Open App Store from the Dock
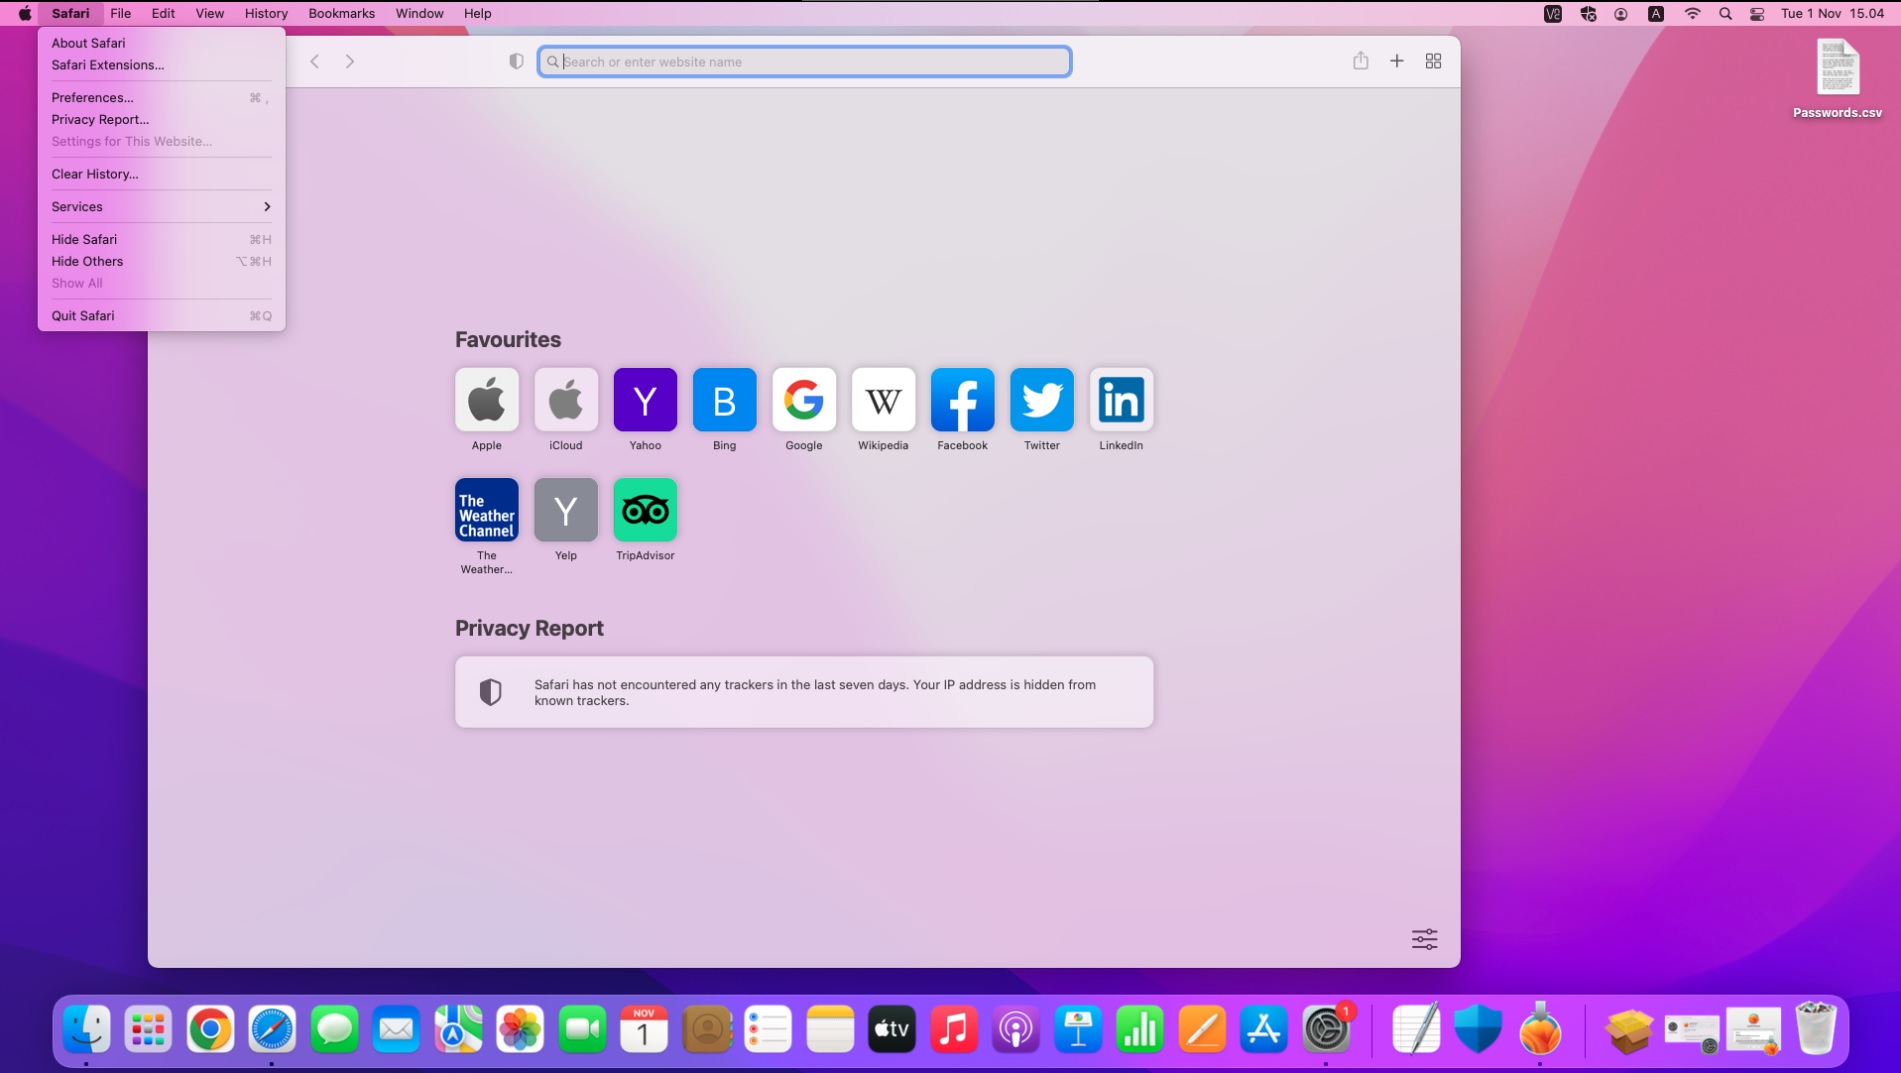Viewport: 1901px width, 1073px height. click(1264, 1030)
